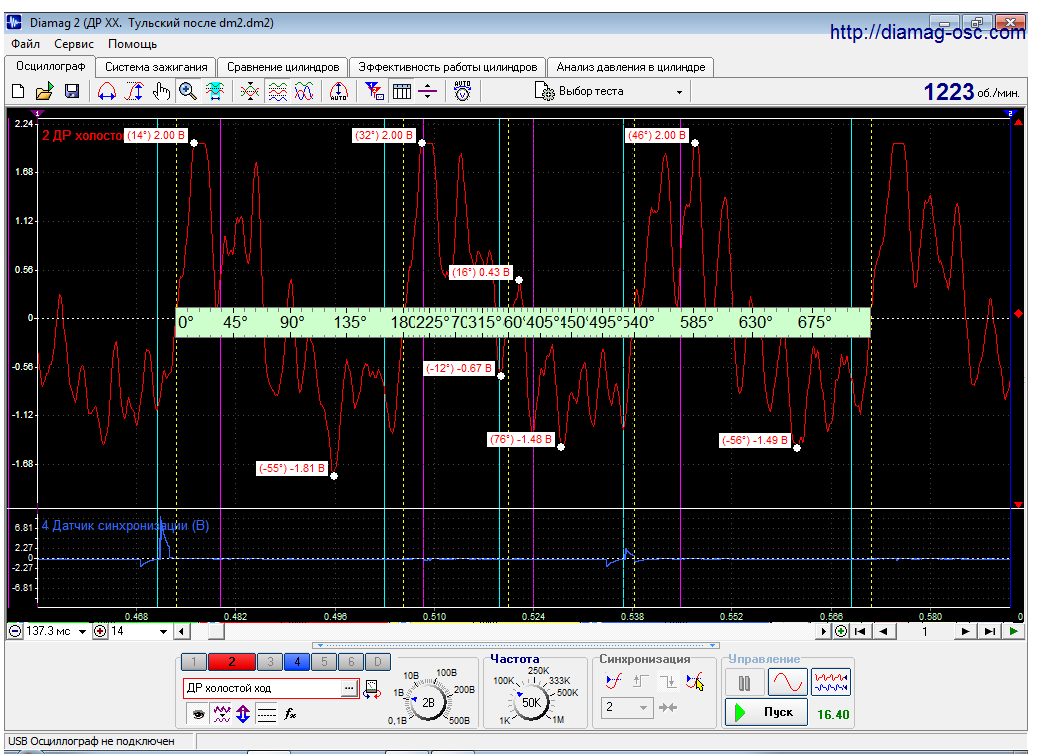Image resolution: width=1040 pixels, height=754 pixels.
Task: Click the compress waveforms vertically icon
Action: pos(250,92)
